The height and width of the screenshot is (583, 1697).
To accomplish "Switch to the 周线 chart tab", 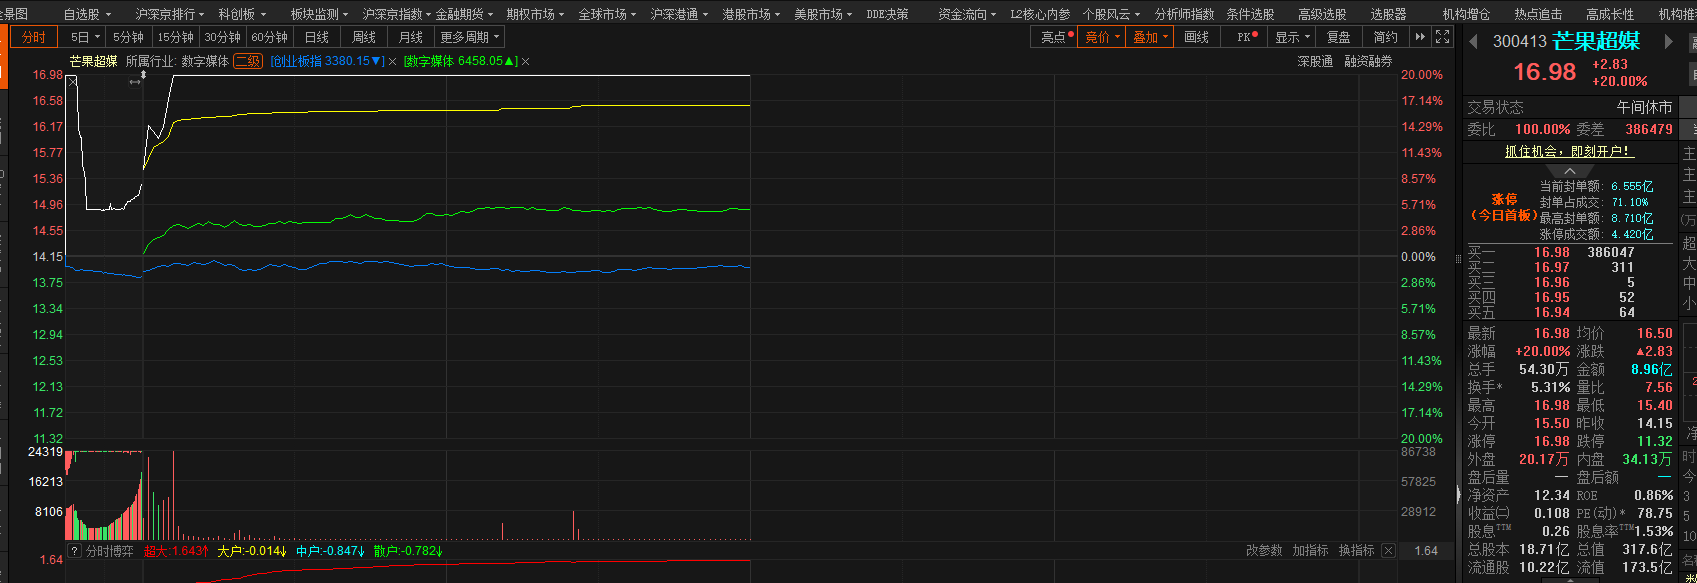I will click(x=363, y=37).
